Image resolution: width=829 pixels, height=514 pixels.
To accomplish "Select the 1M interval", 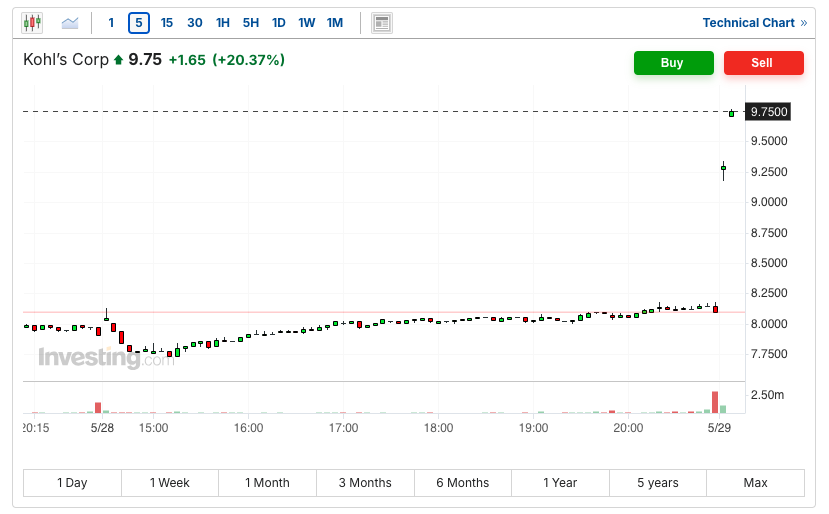I will [x=335, y=23].
